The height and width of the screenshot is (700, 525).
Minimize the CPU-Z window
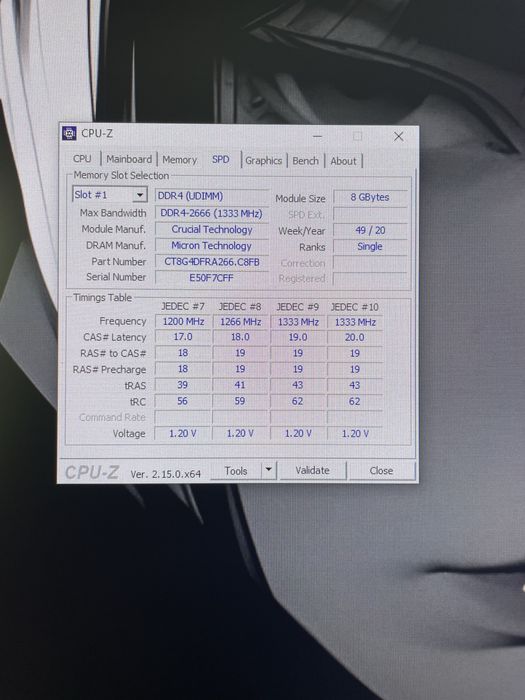(x=317, y=136)
